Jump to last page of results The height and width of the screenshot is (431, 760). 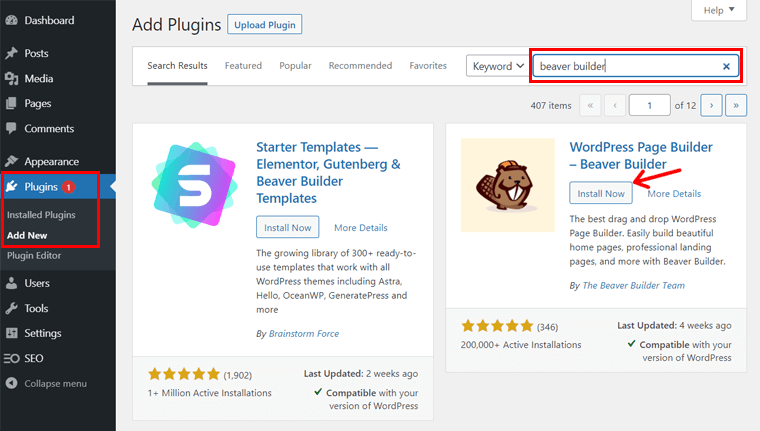coord(737,105)
